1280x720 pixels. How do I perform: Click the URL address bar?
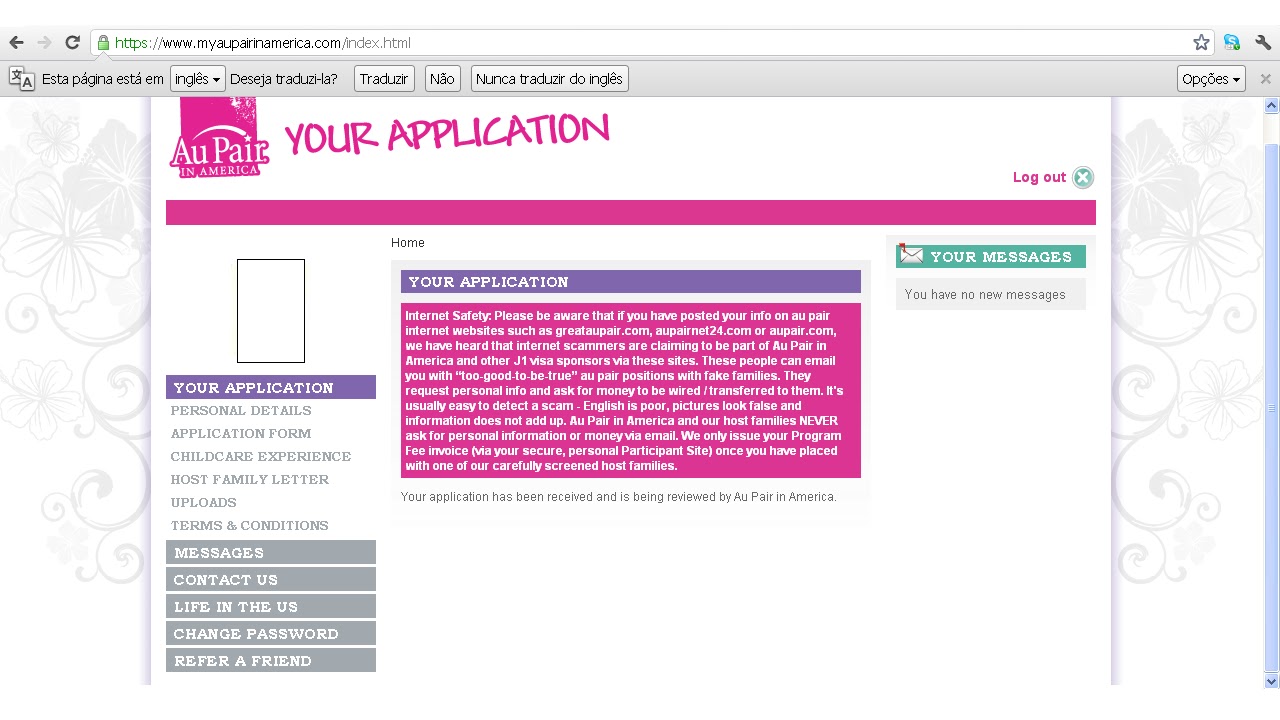650,43
